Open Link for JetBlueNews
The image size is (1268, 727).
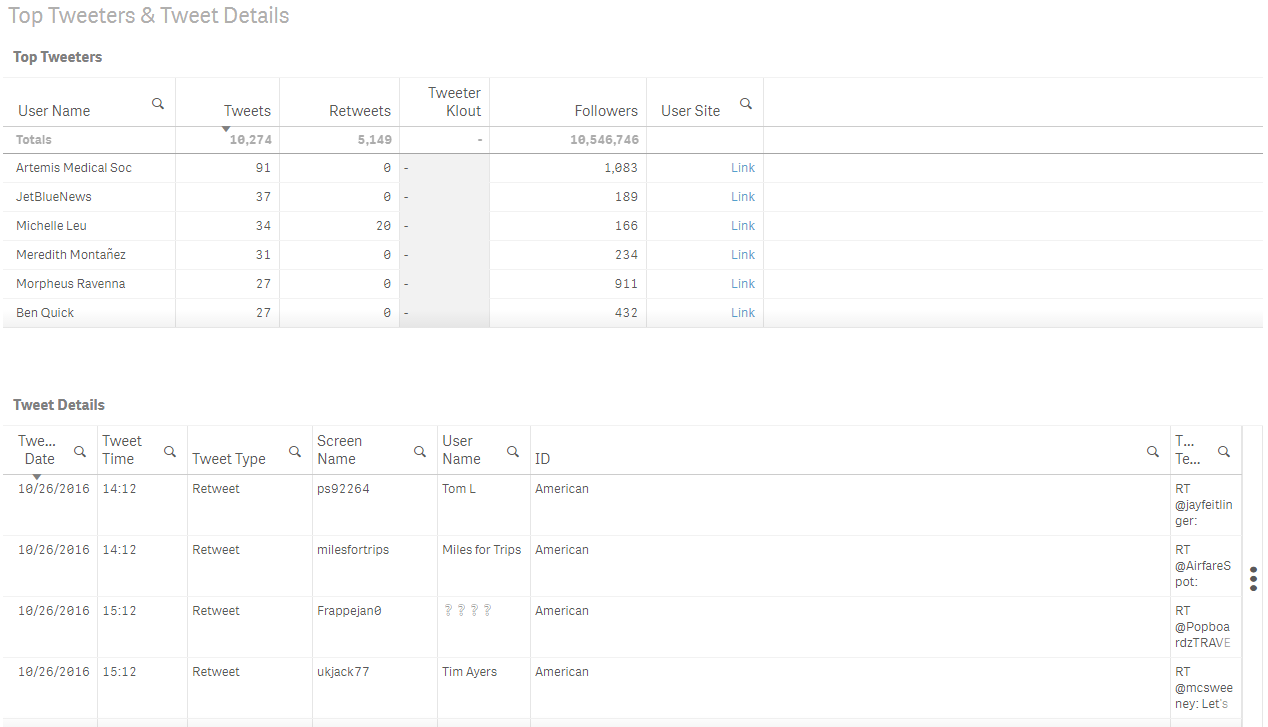pos(743,197)
